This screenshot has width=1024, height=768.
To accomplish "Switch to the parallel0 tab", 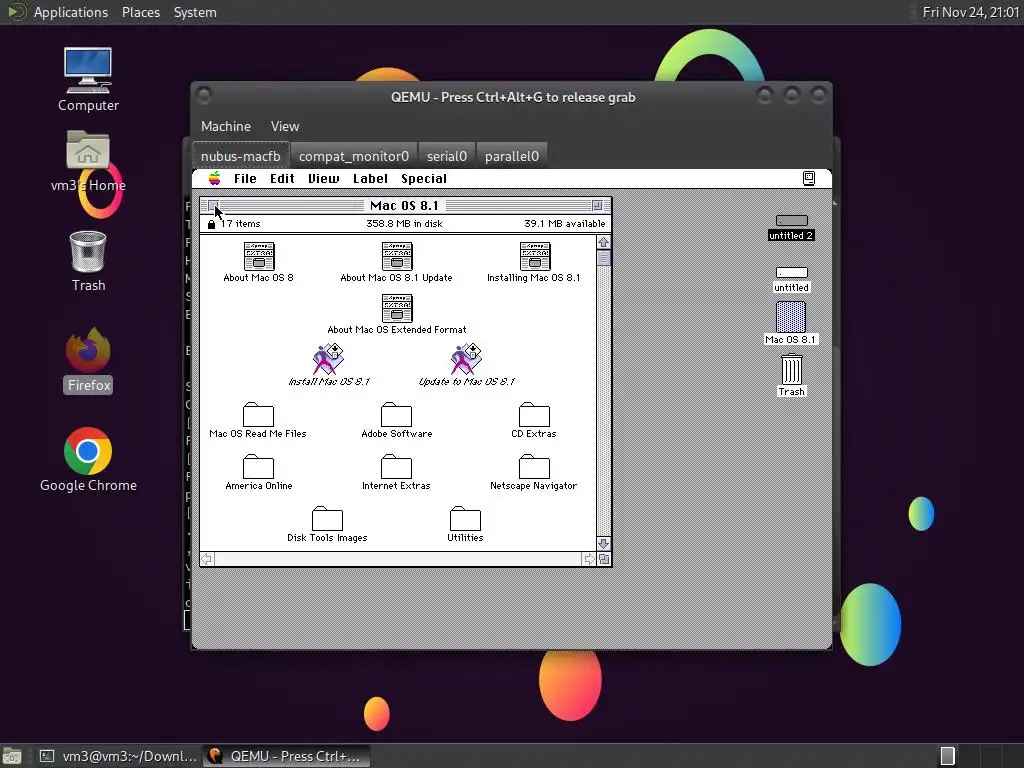I will coord(511,156).
